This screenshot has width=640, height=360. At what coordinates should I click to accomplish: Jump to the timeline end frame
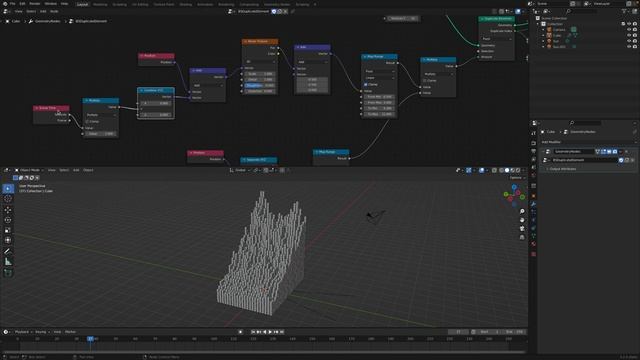coord(282,332)
